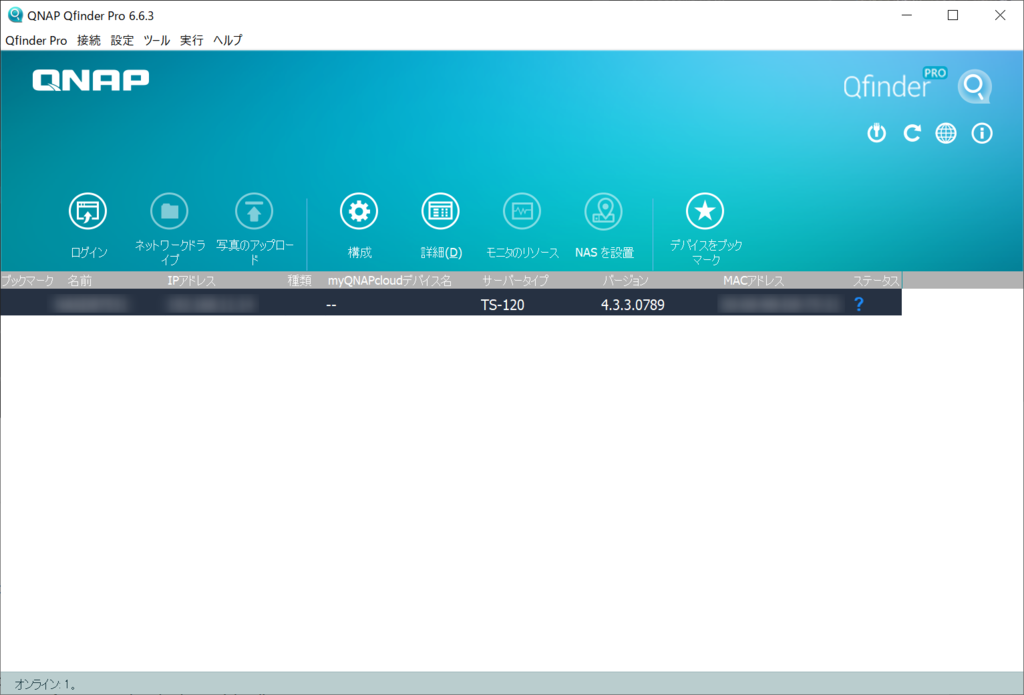
Task: Select the TS-120 server type cell
Action: pyautogui.click(x=502, y=304)
